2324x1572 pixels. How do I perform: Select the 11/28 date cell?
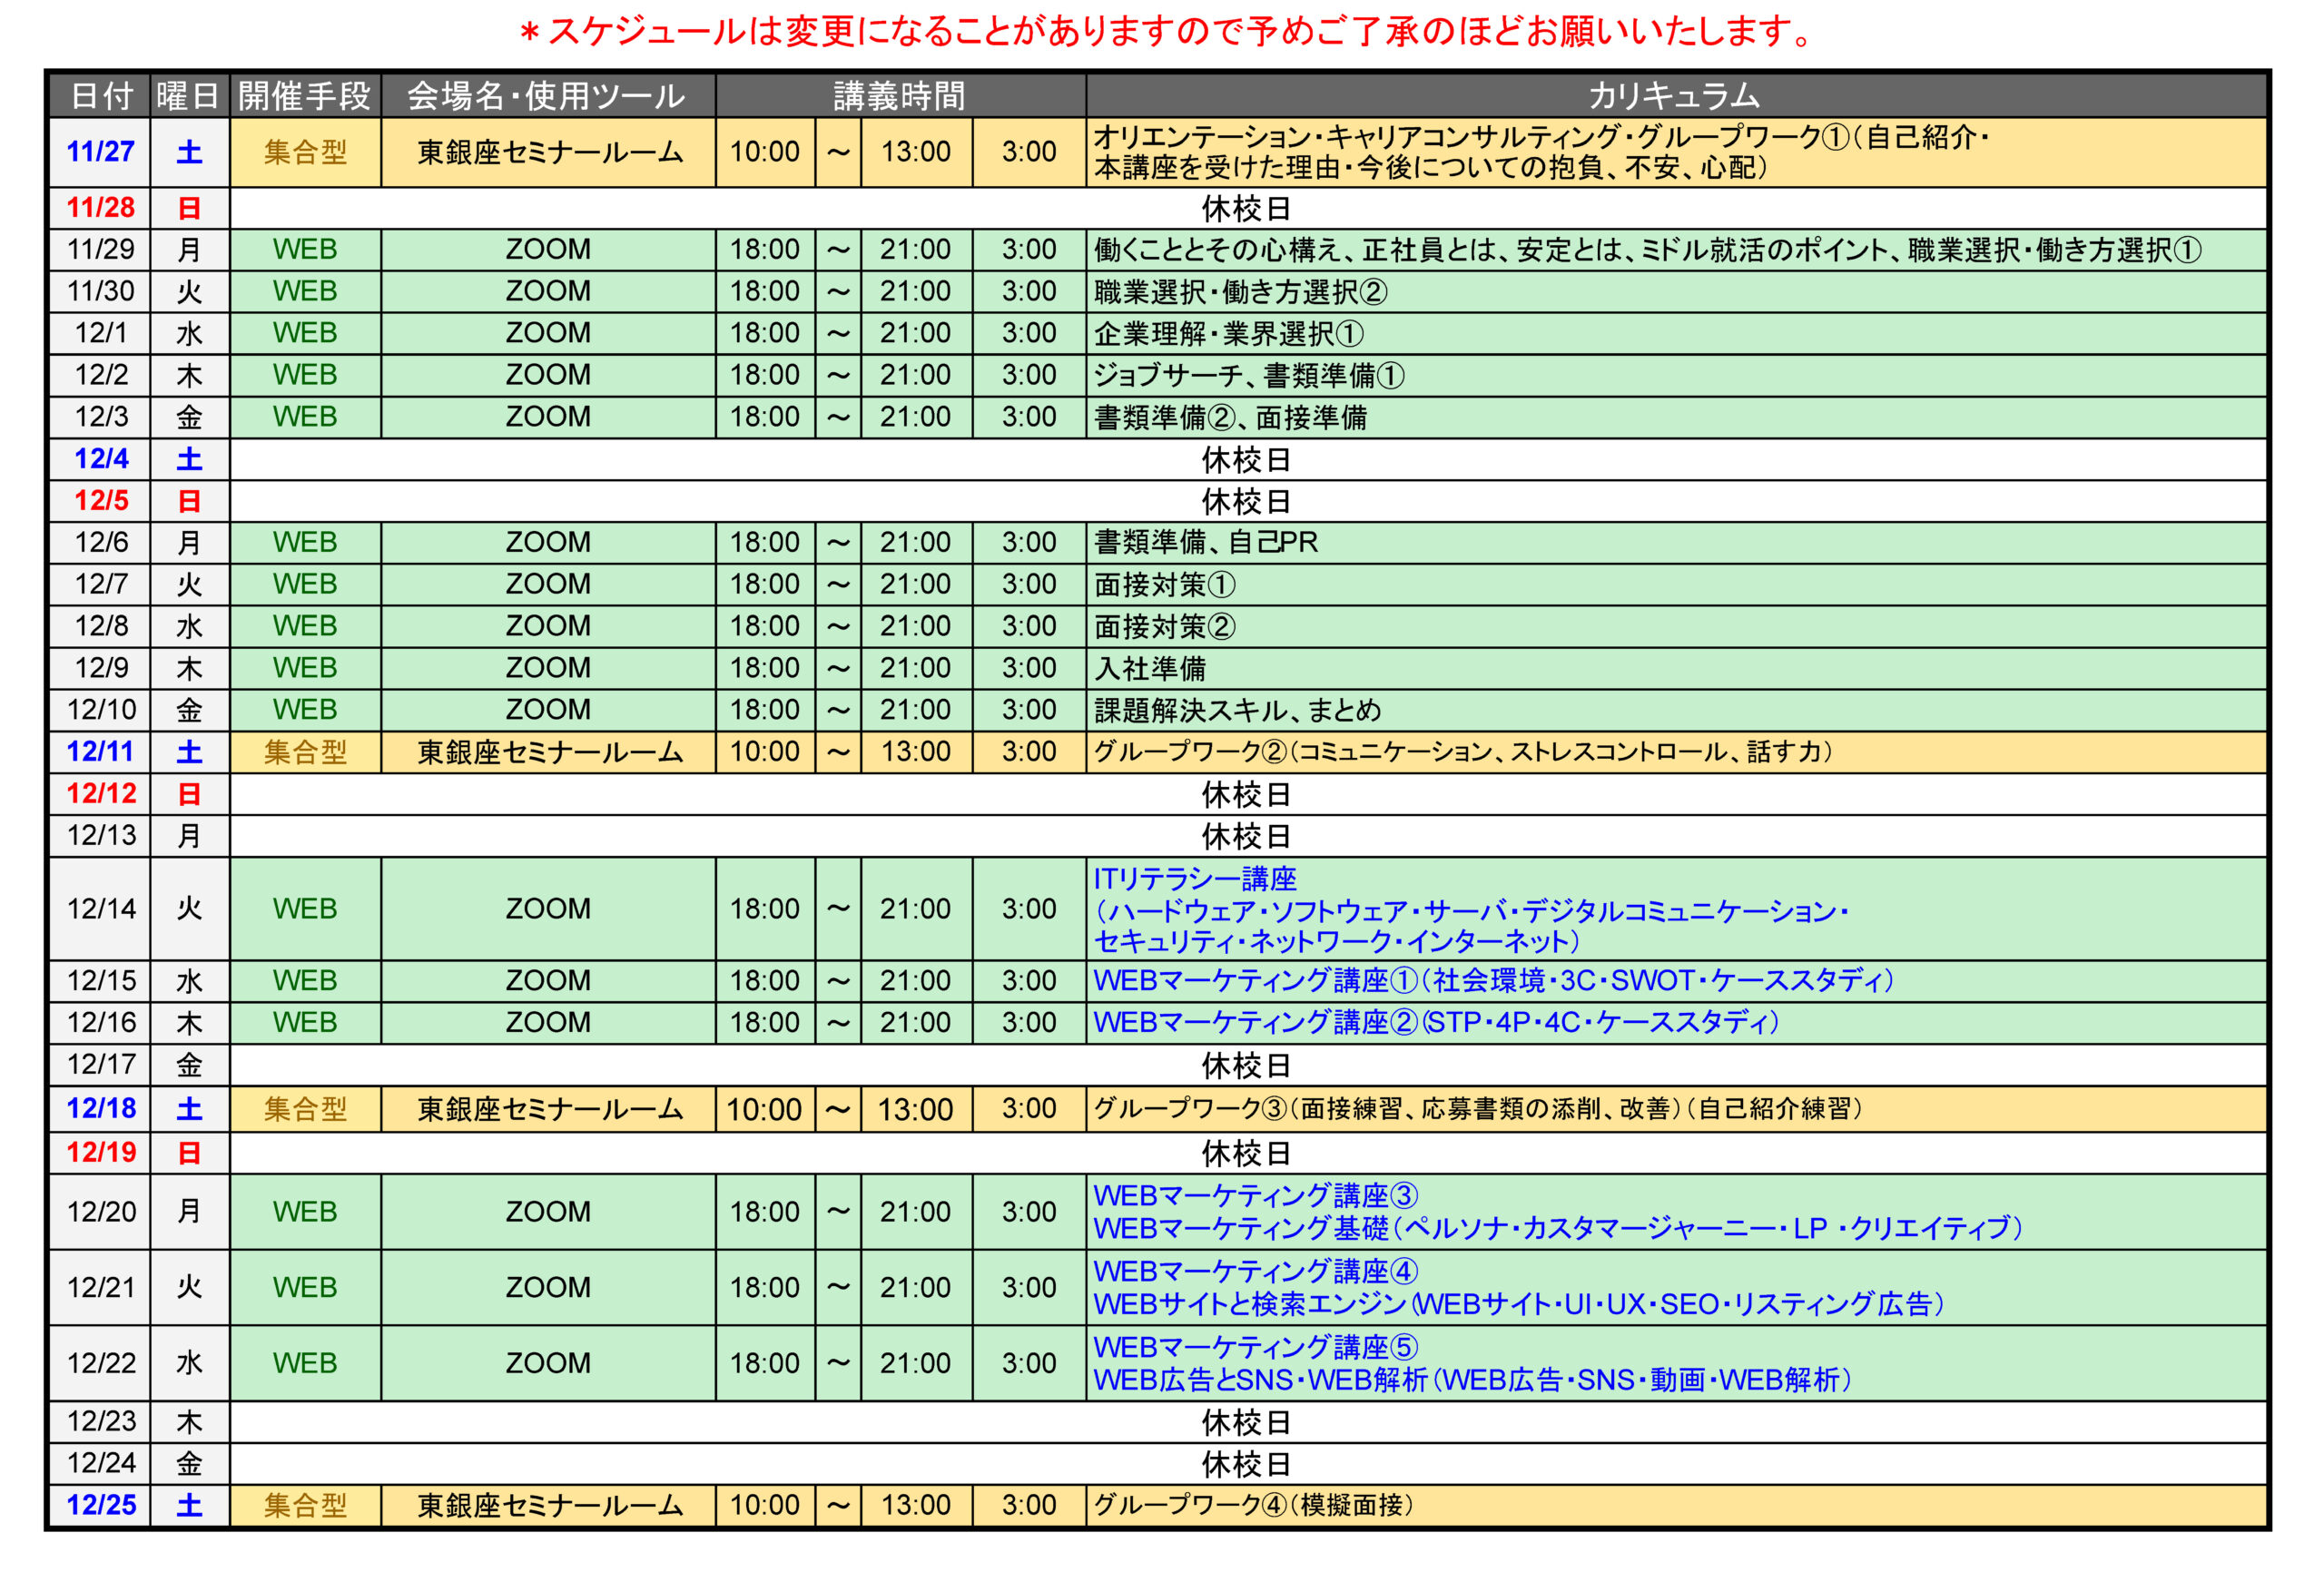[100, 208]
